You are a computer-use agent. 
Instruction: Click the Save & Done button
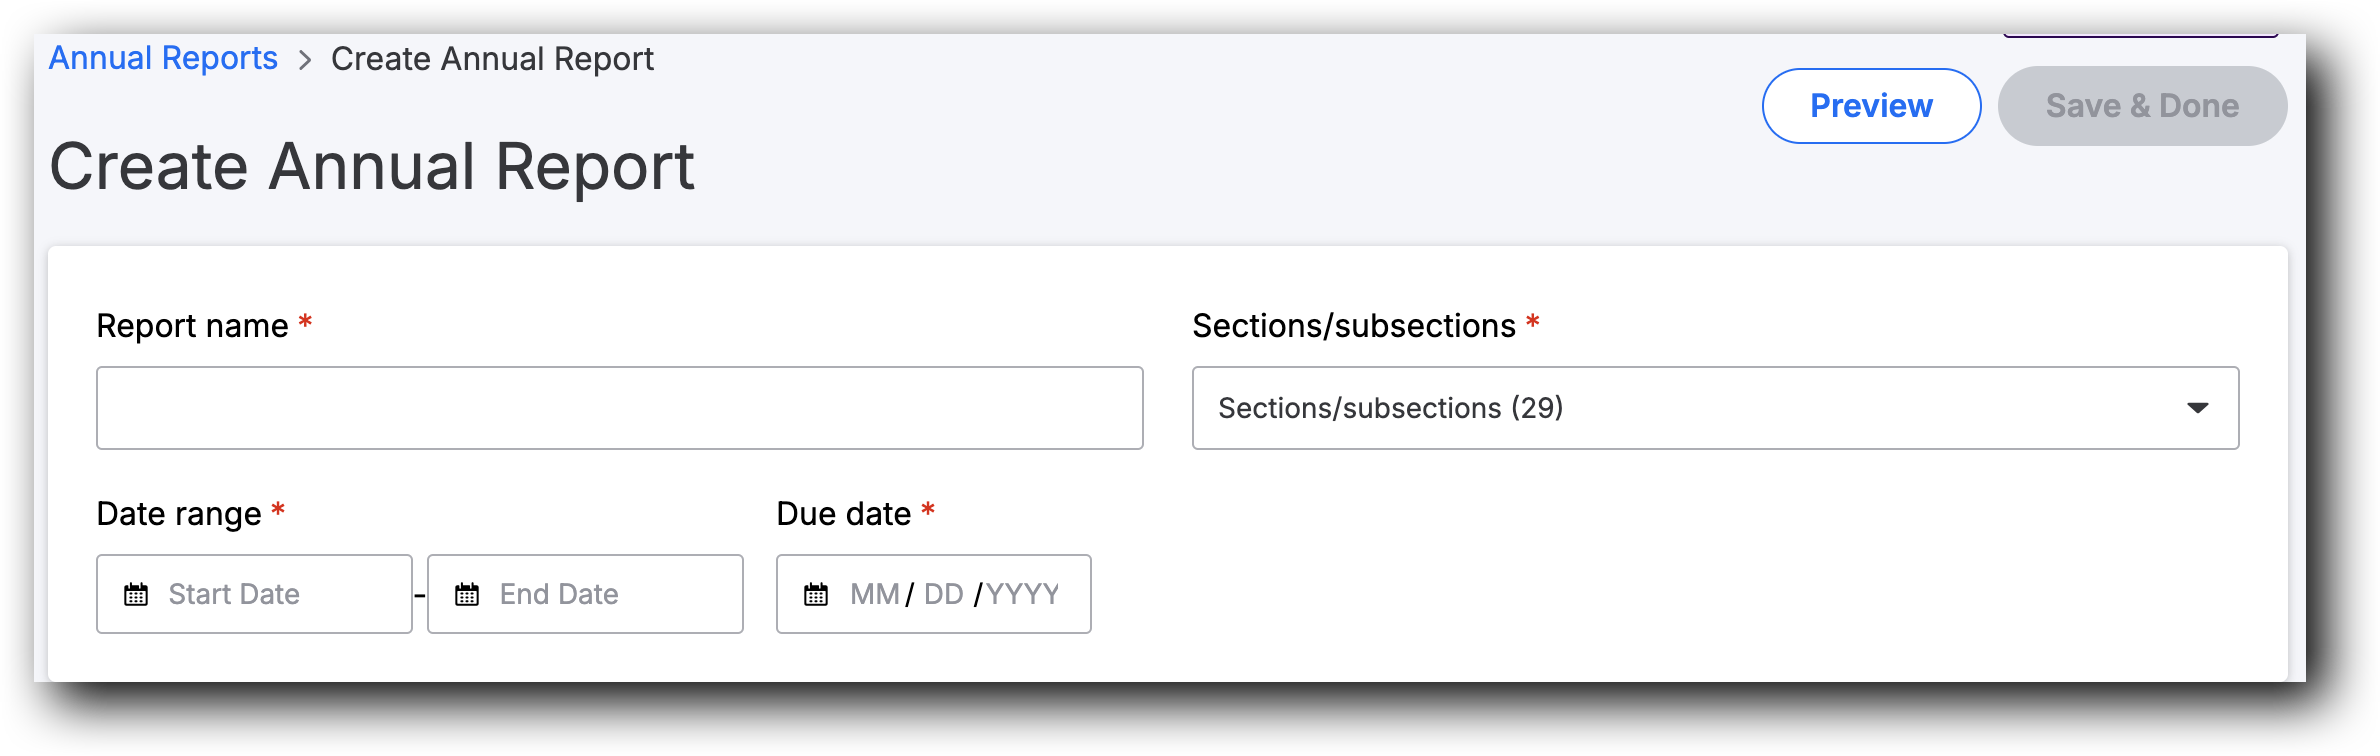(x=2142, y=106)
